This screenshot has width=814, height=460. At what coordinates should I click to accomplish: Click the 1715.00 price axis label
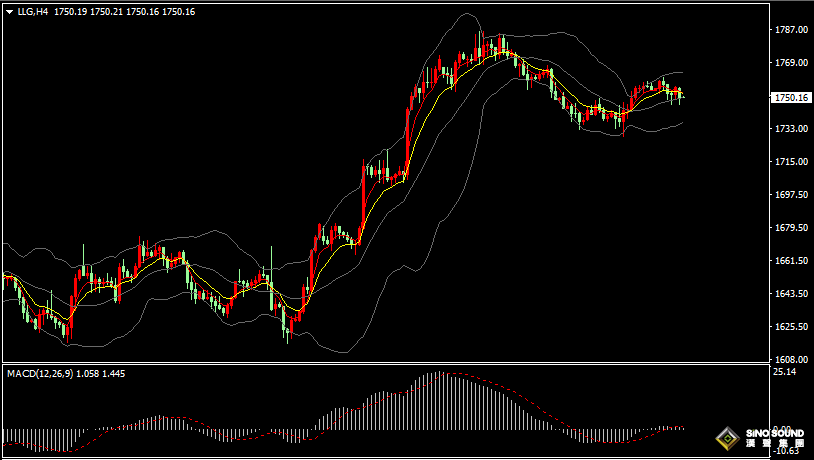point(791,162)
